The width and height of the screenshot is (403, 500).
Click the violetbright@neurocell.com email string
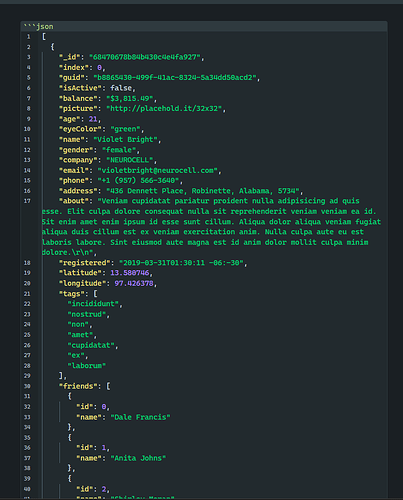(x=158, y=170)
